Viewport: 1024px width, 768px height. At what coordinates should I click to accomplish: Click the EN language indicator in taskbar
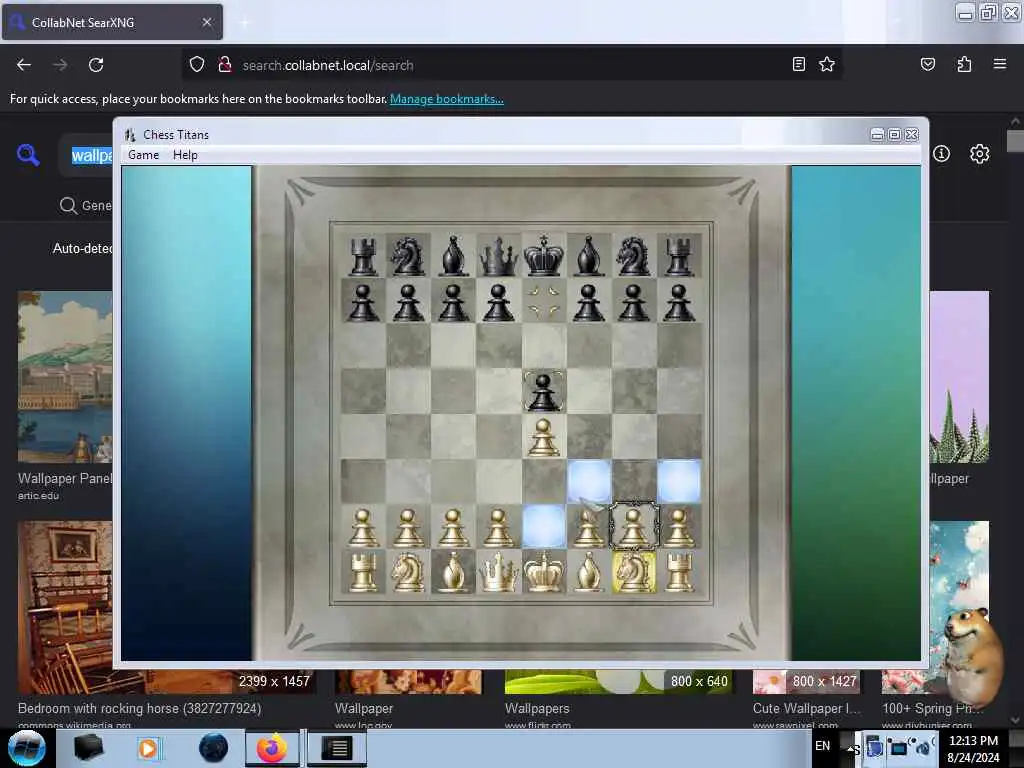[822, 746]
